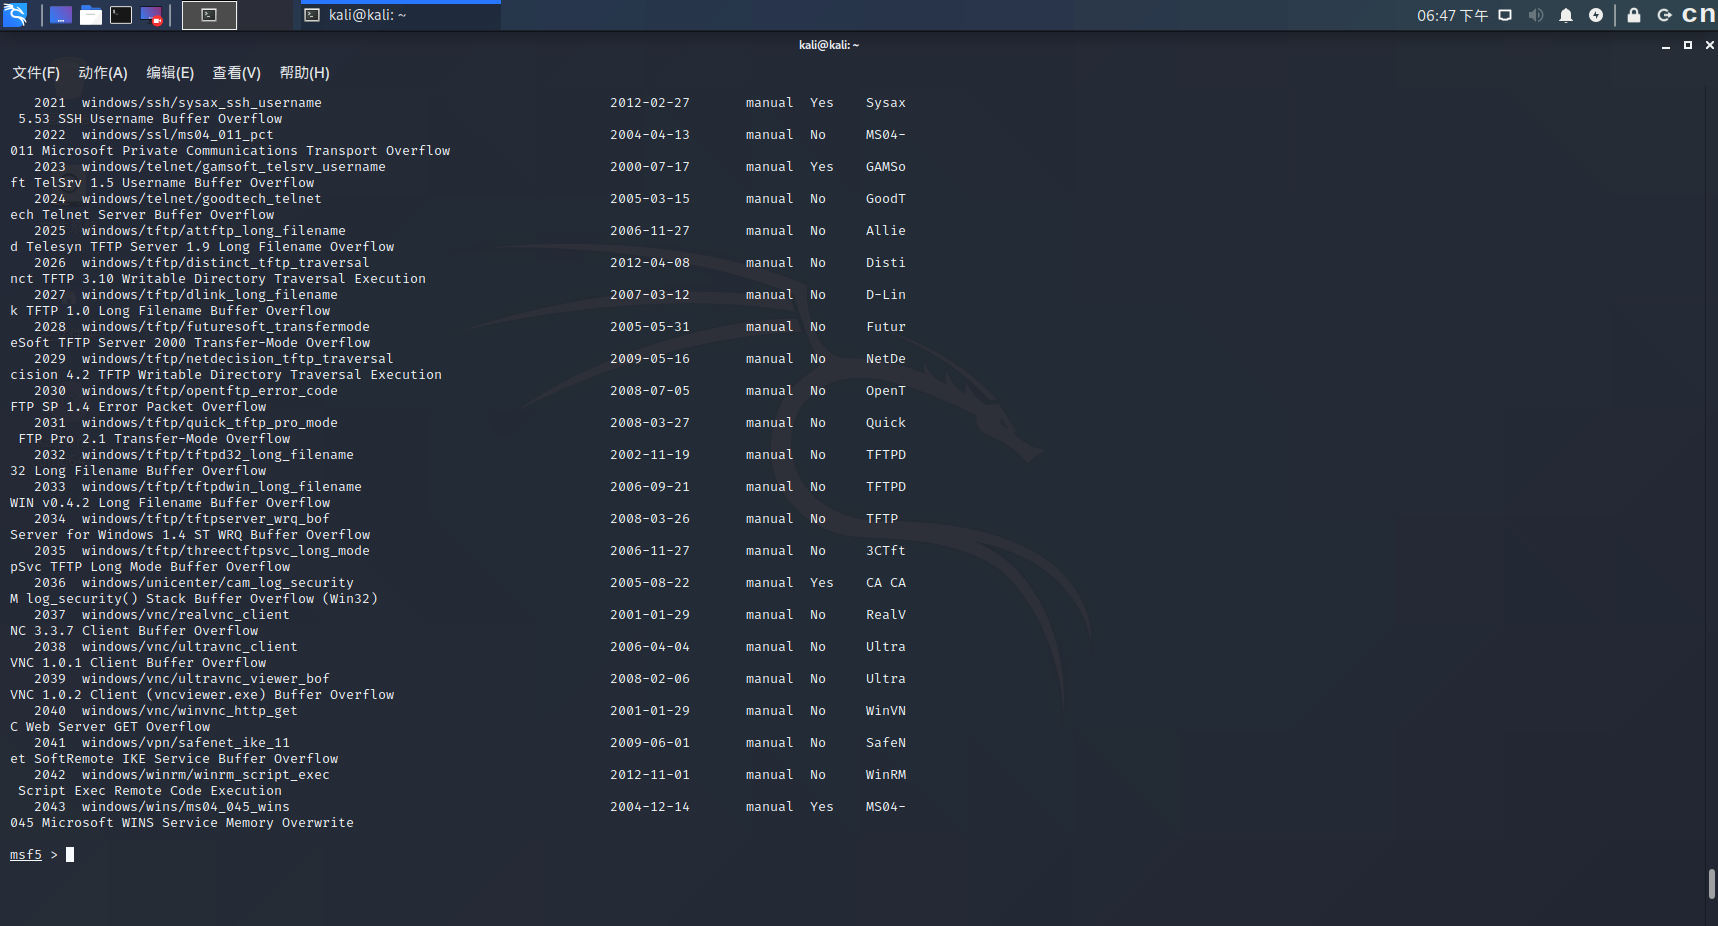The image size is (1718, 926).
Task: Click the description 'Script Exec Remote Code Execution'
Action: tap(150, 791)
